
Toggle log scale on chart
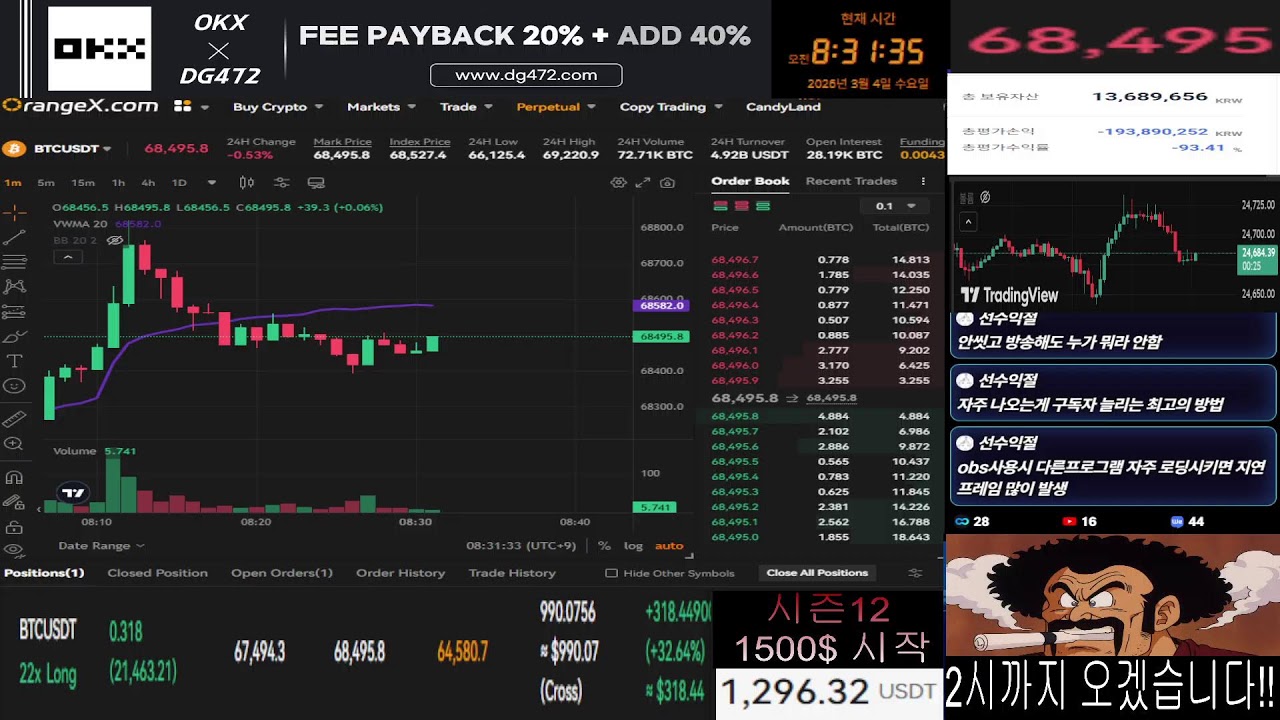tap(633, 546)
